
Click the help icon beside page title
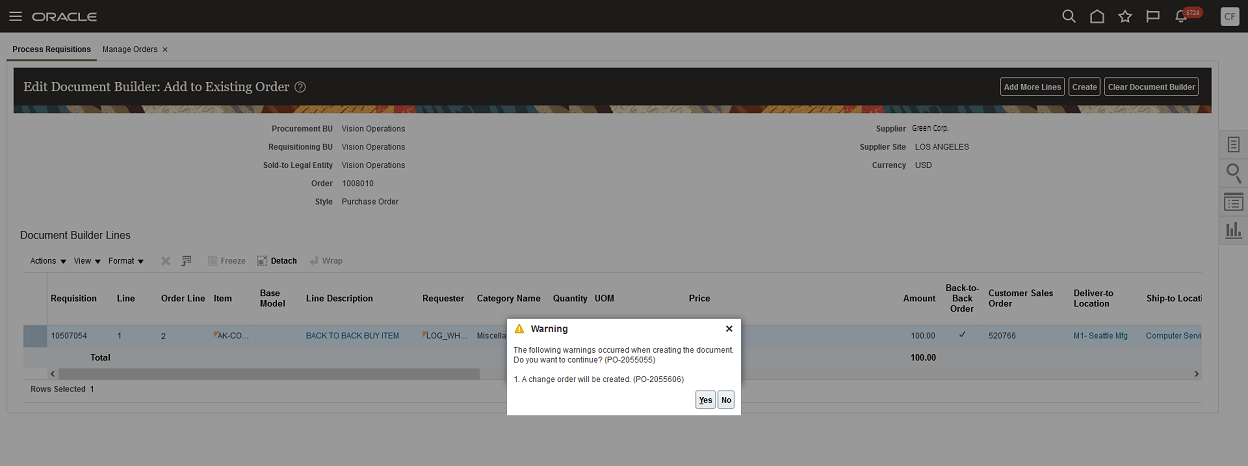pos(300,87)
